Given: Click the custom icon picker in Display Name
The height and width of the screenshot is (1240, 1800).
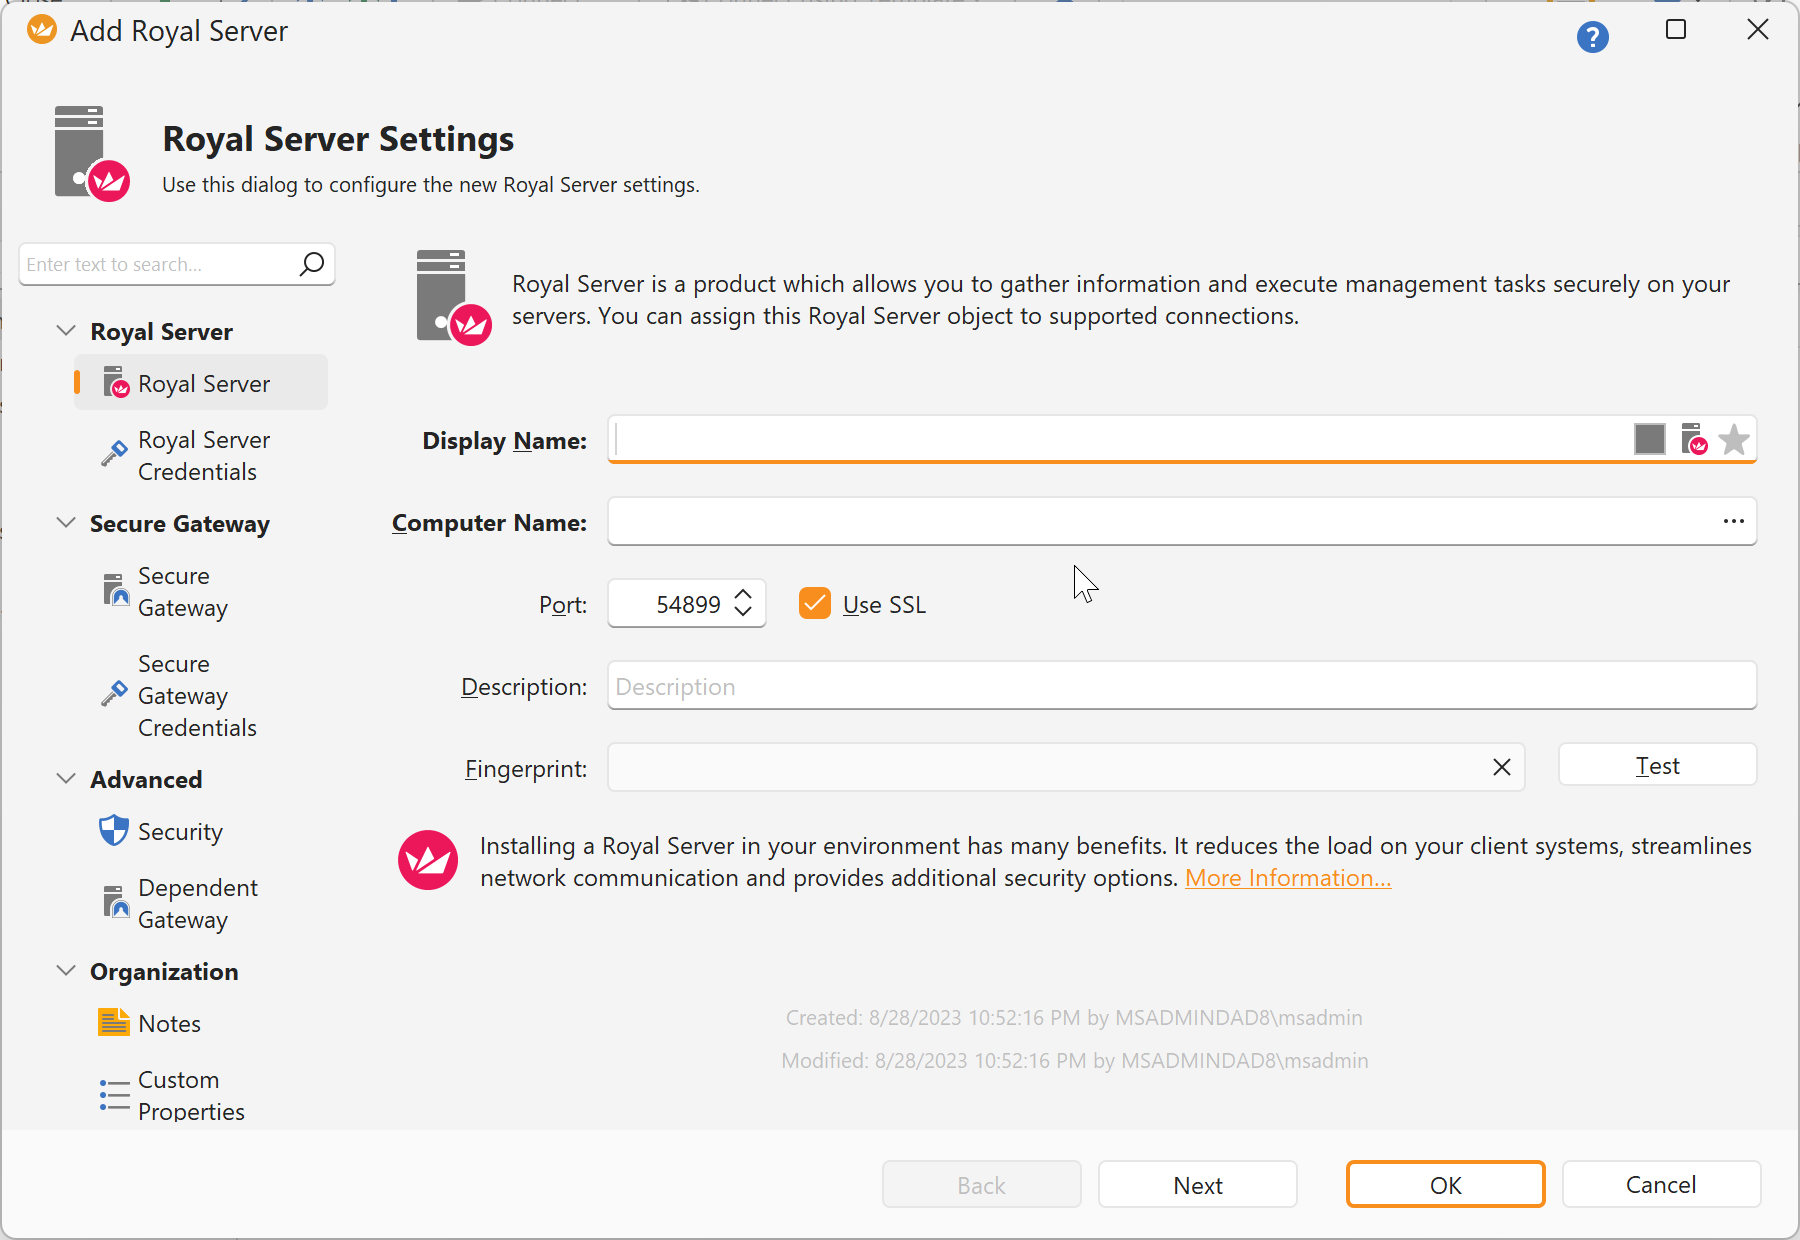Looking at the screenshot, I should [1693, 439].
